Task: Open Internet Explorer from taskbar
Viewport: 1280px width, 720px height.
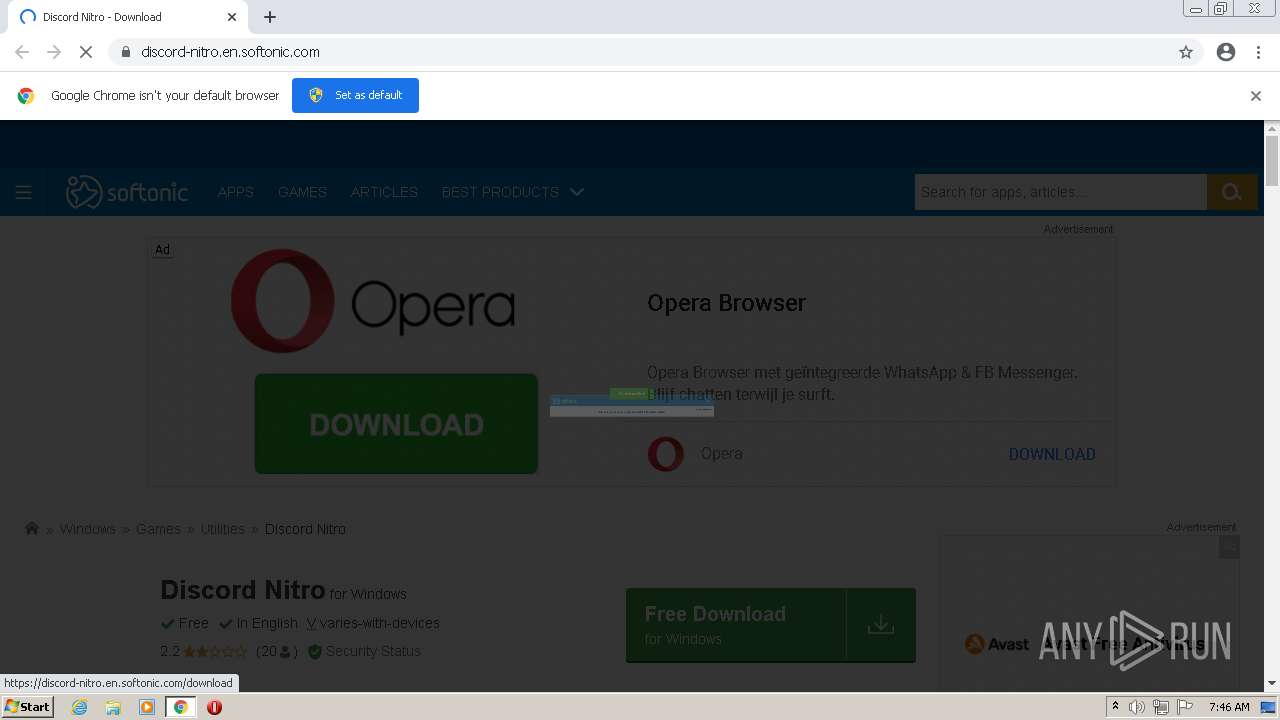Action: point(79,707)
